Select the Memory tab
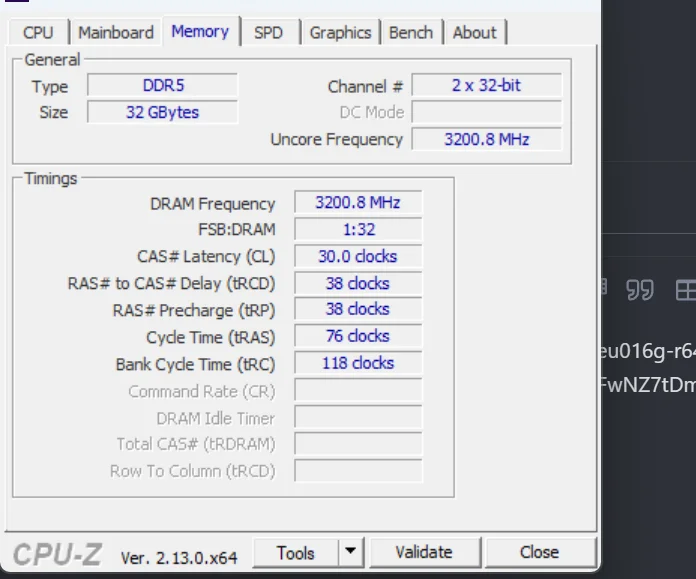Screen dimensions: 696x579 point(201,31)
